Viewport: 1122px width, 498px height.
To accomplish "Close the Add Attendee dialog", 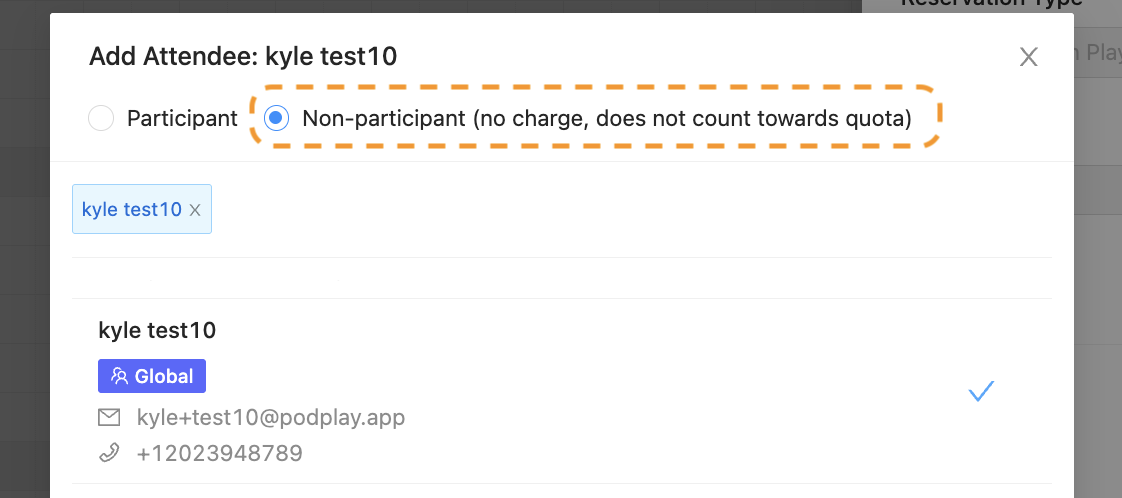I will 1028,57.
